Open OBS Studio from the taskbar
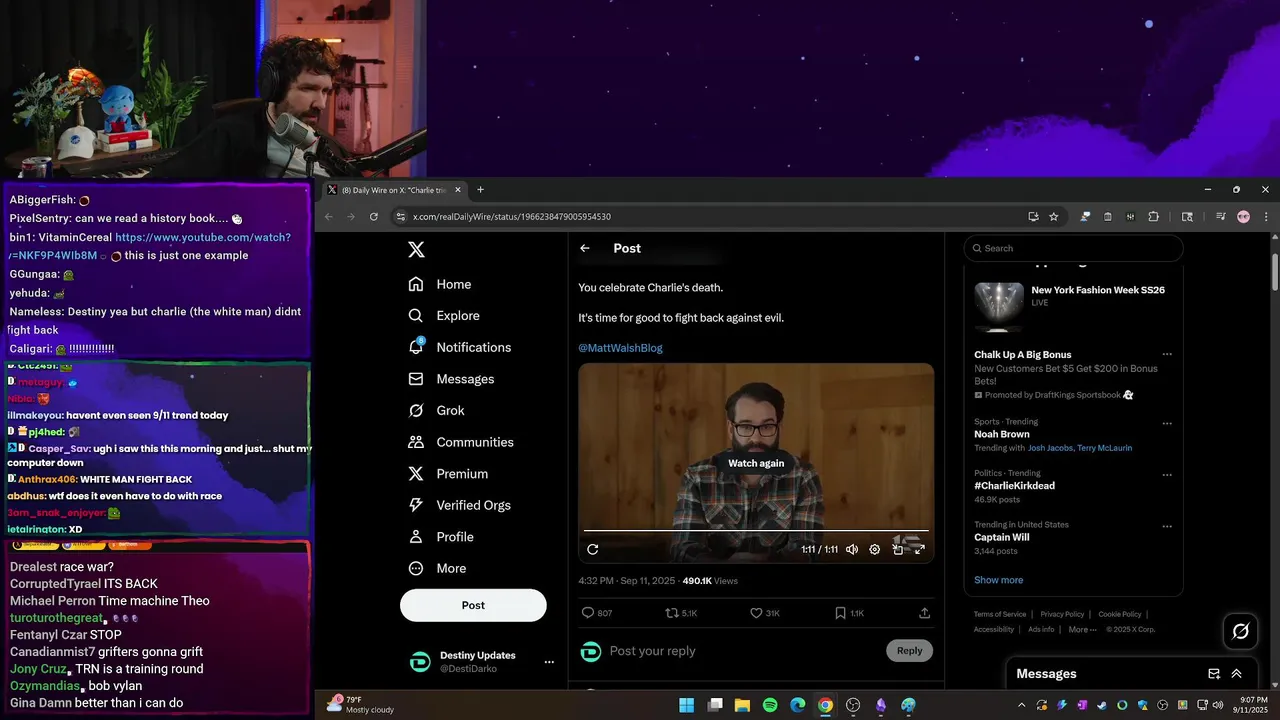This screenshot has width=1280, height=720. 853,705
